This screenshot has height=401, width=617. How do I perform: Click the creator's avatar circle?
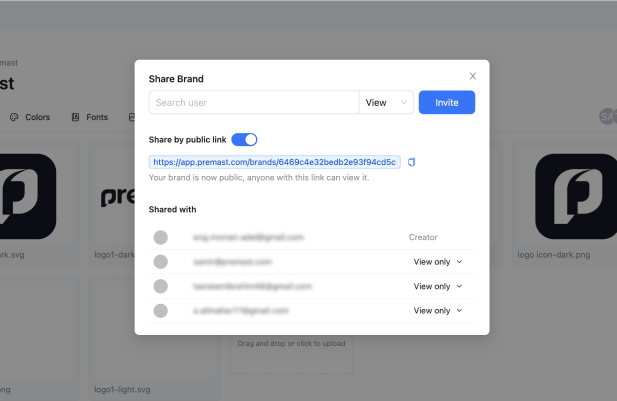161,237
